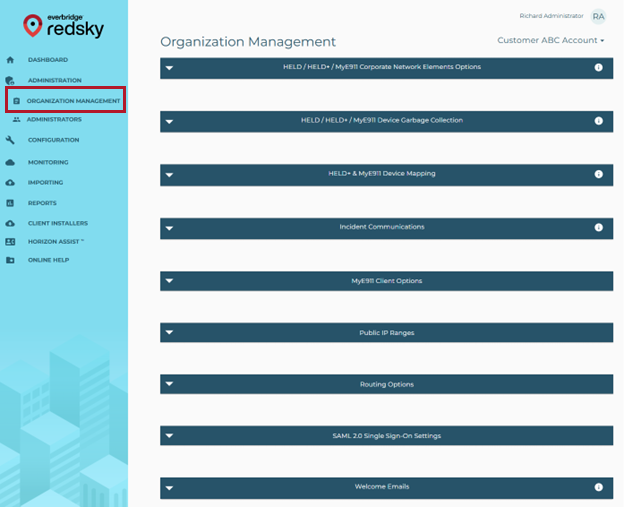Click the Administration shield icon

[x=10, y=80]
